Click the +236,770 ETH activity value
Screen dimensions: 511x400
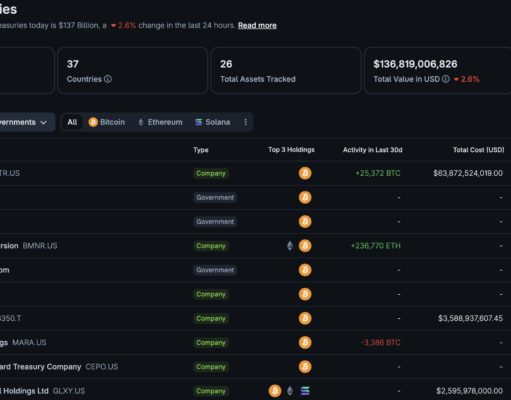(x=376, y=246)
